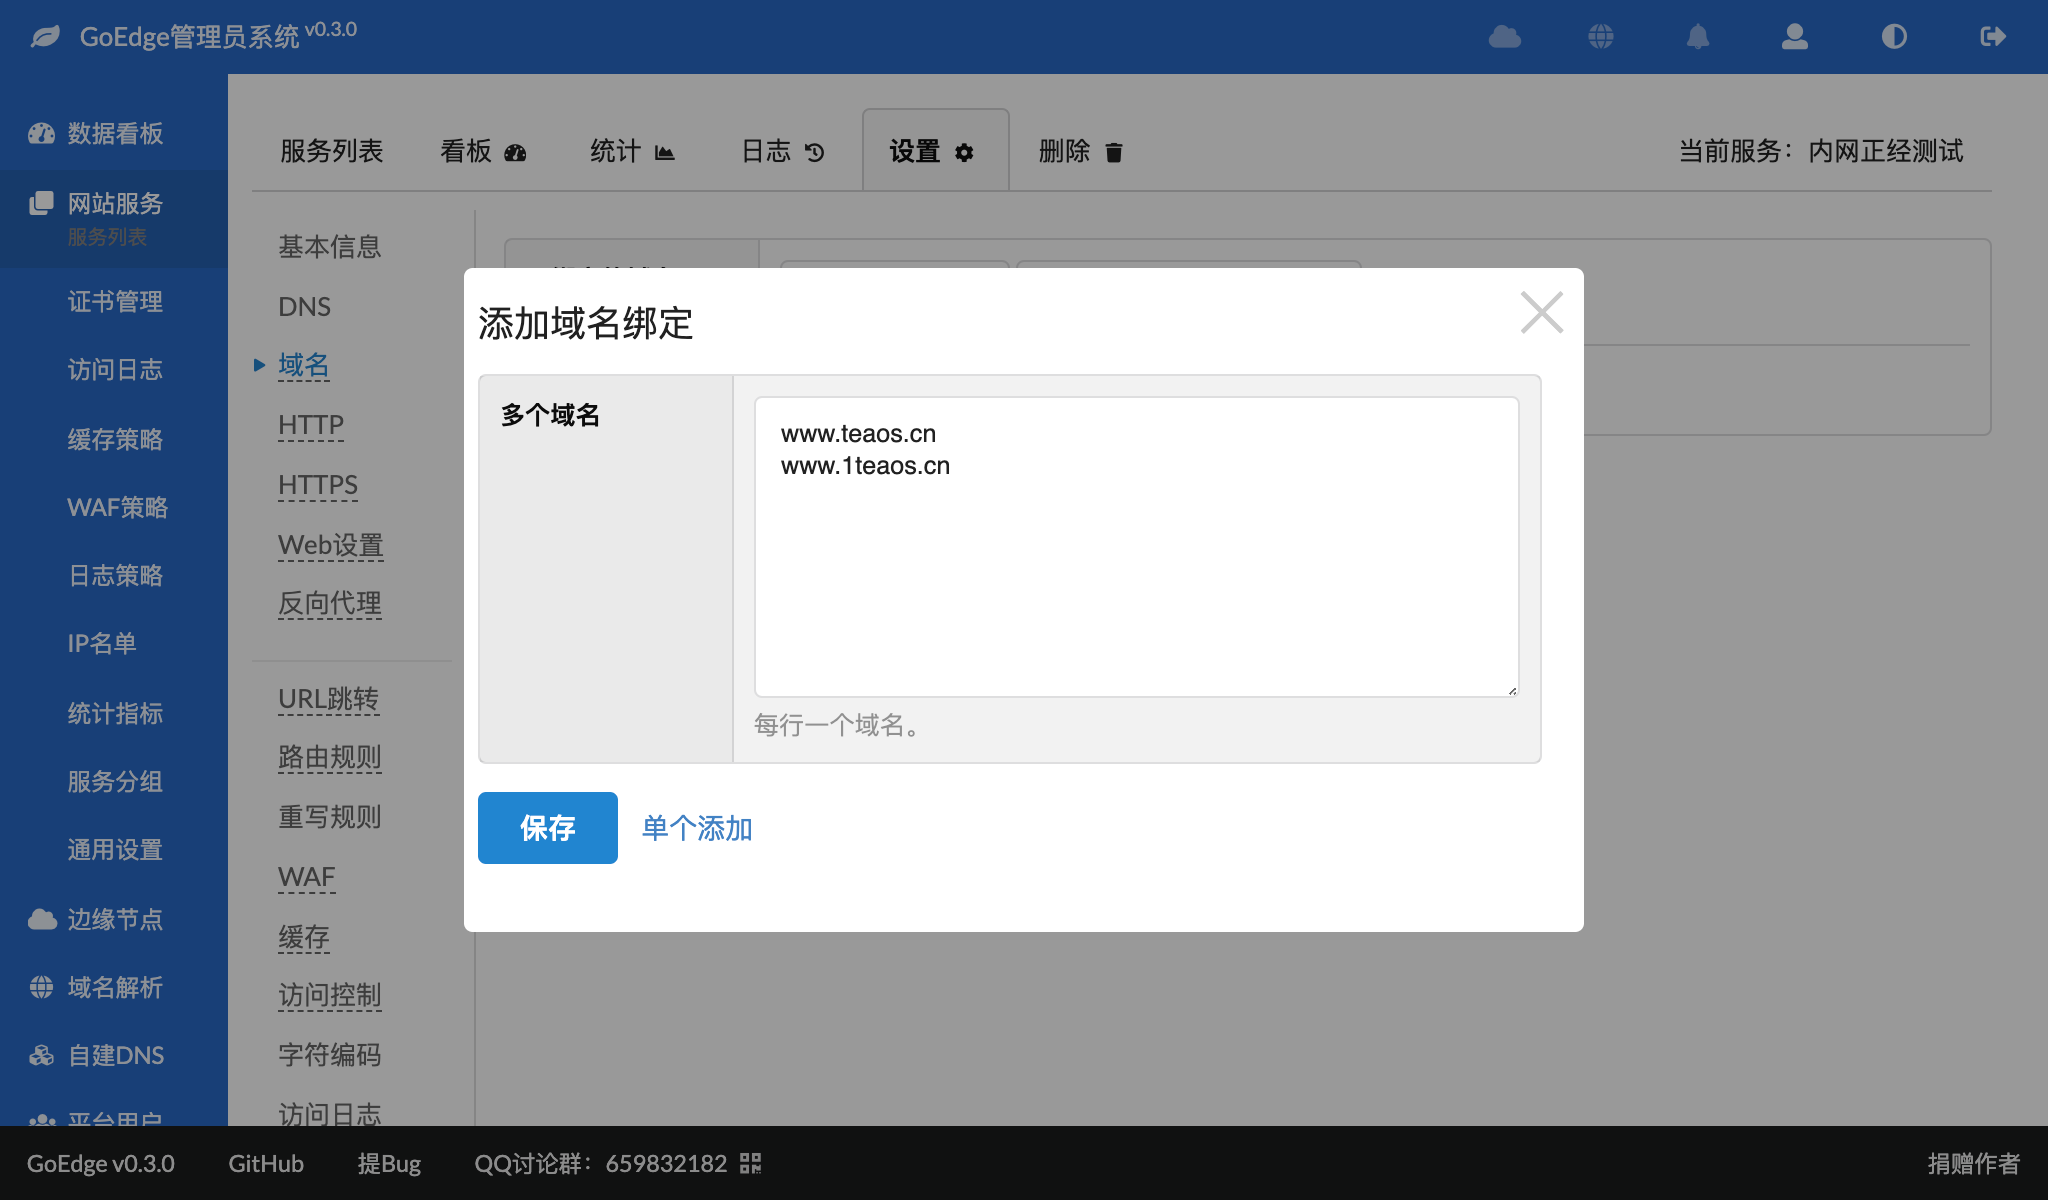
Task: Open URL跳转 settings section
Action: 329,699
